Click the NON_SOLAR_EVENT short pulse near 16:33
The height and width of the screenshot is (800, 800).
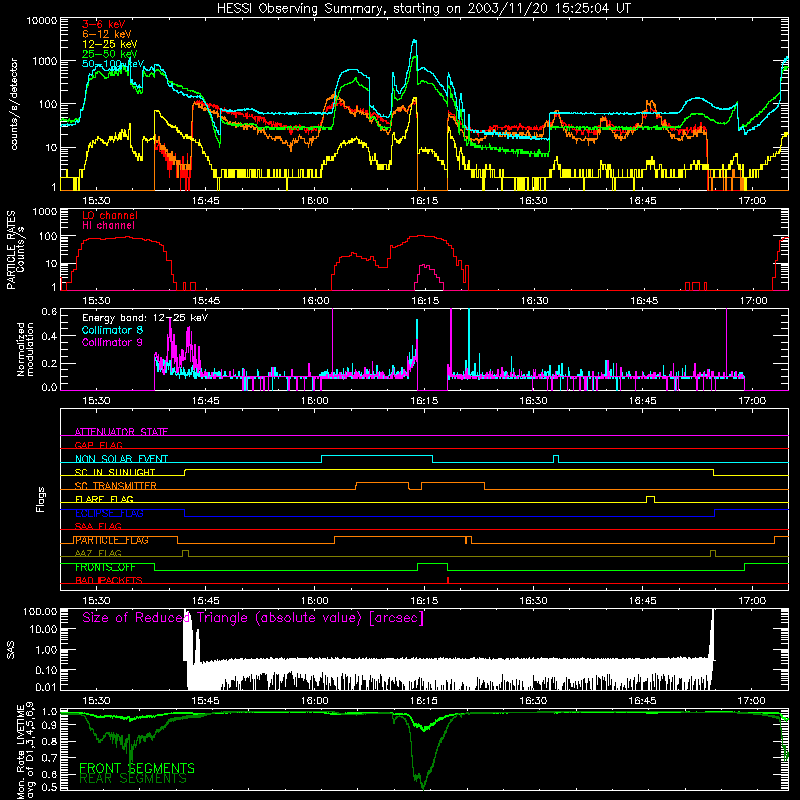(x=556, y=458)
